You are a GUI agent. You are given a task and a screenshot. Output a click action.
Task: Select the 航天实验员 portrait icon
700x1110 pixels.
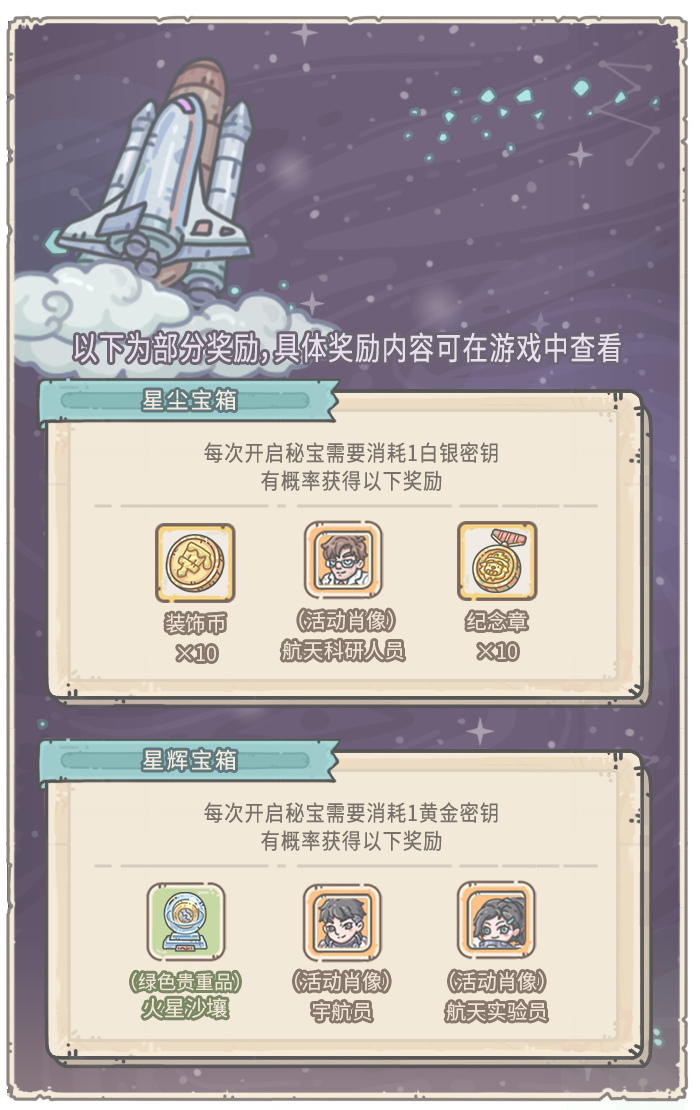click(x=496, y=921)
